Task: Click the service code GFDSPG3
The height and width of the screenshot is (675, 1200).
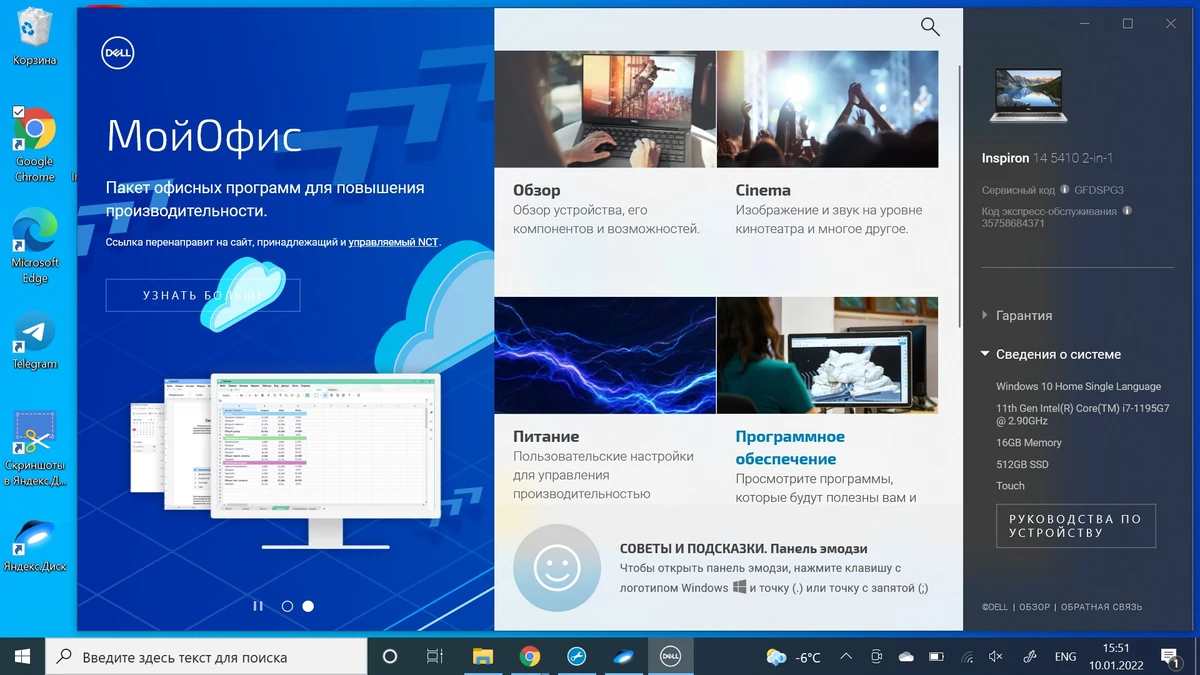Action: [x=1098, y=190]
